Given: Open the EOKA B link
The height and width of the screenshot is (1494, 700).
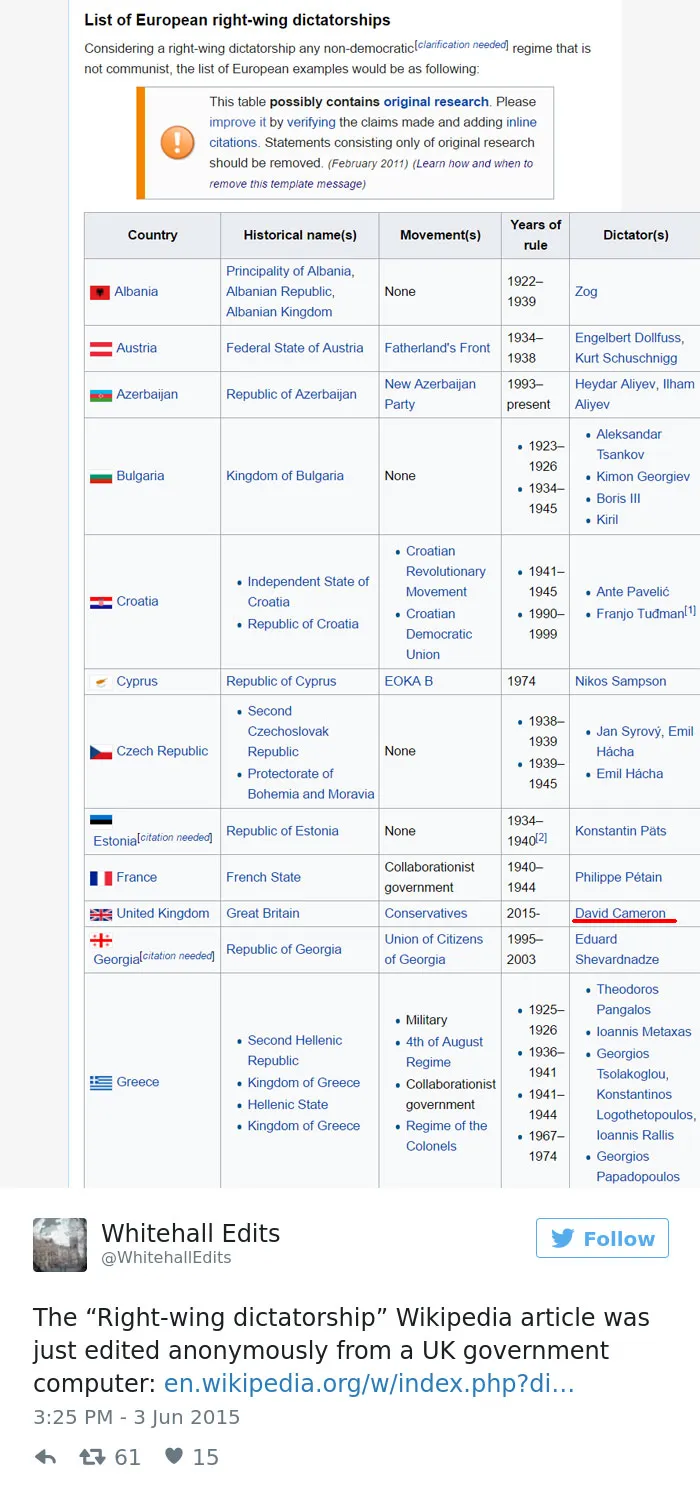Looking at the screenshot, I should click(x=409, y=682).
